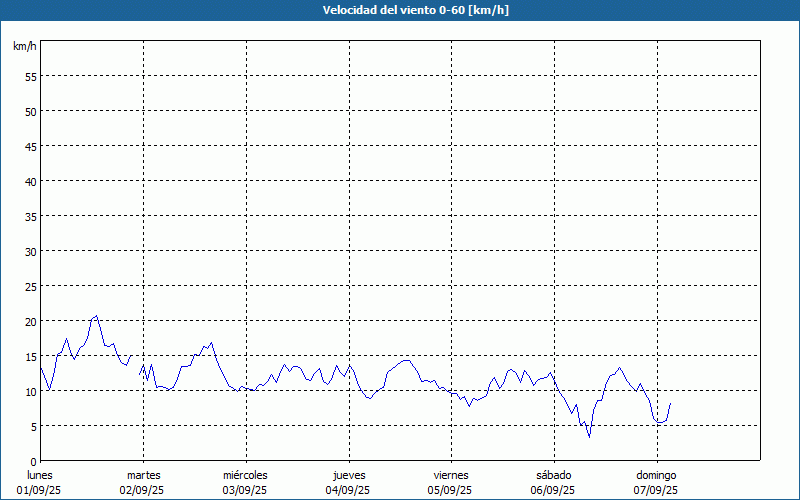Select the 55 y-axis value
The image size is (800, 500).
[31, 77]
